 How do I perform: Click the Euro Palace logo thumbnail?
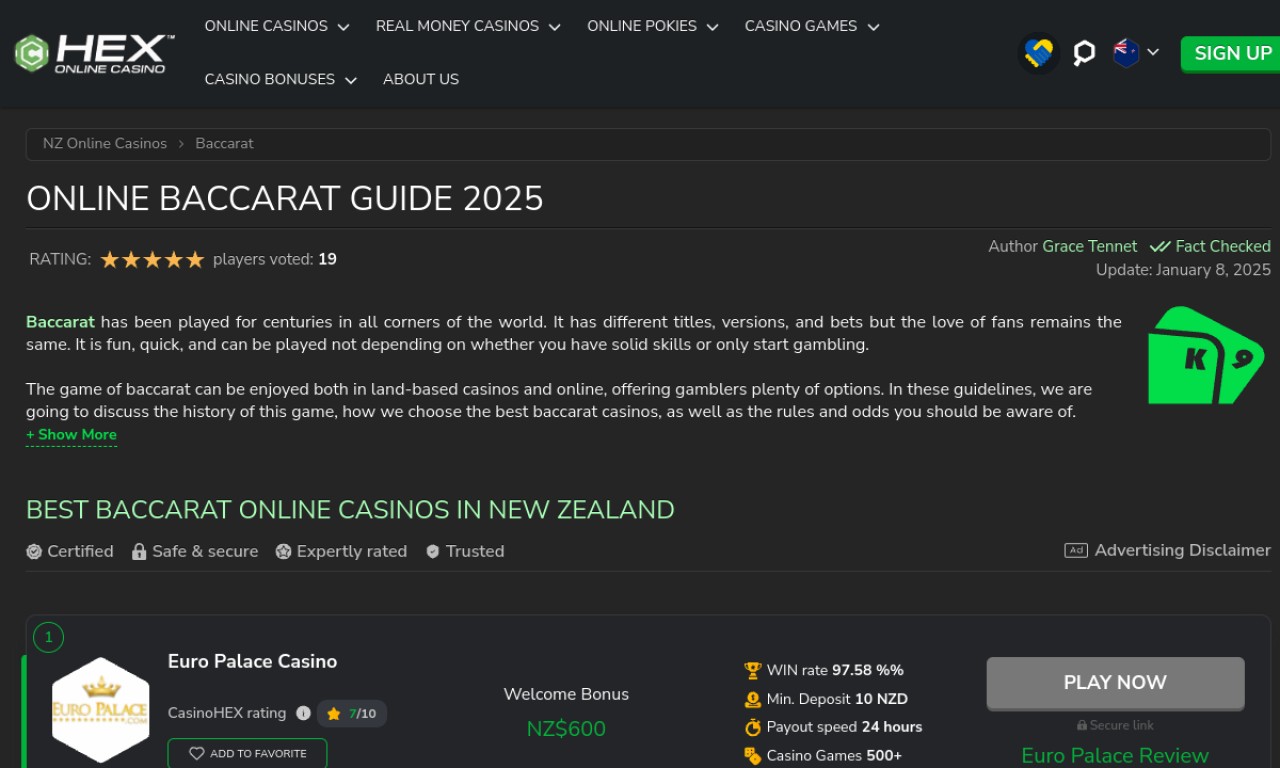coord(100,709)
